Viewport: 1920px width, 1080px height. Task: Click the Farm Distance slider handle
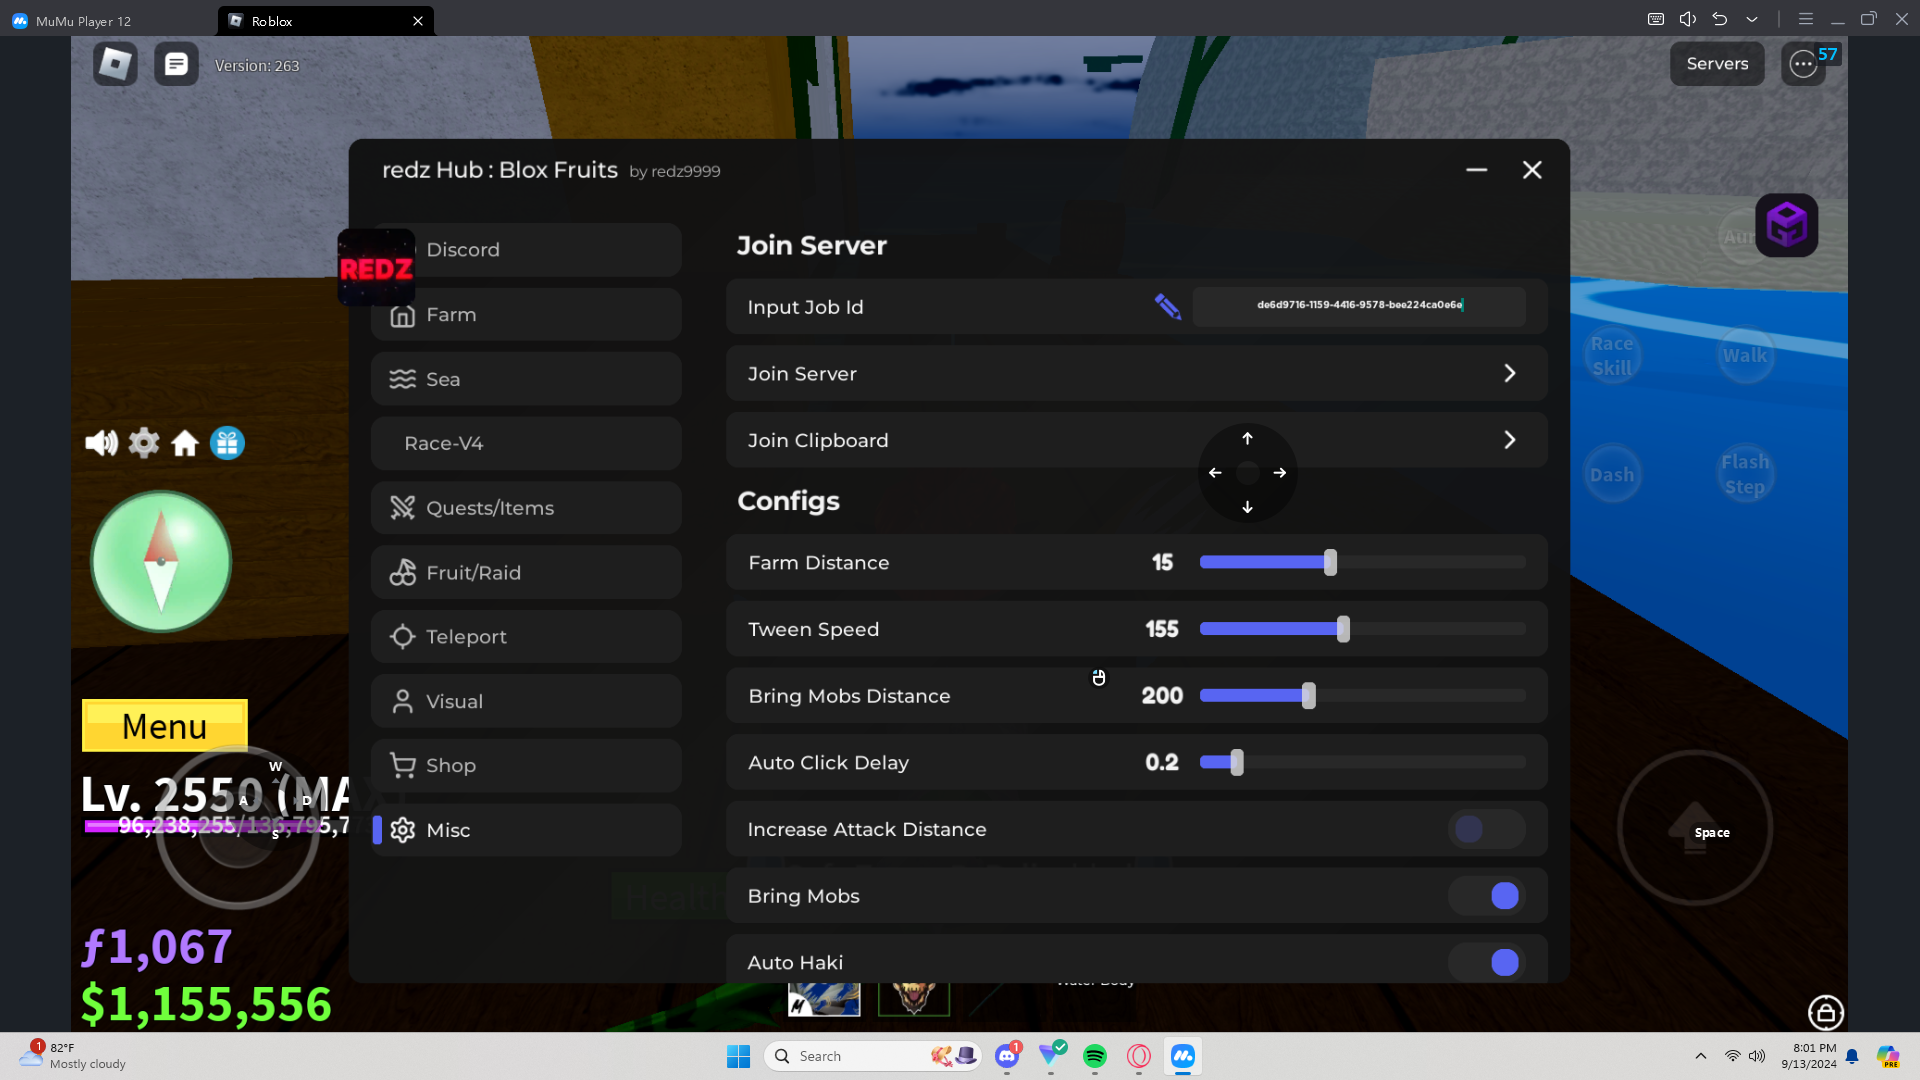pos(1330,563)
